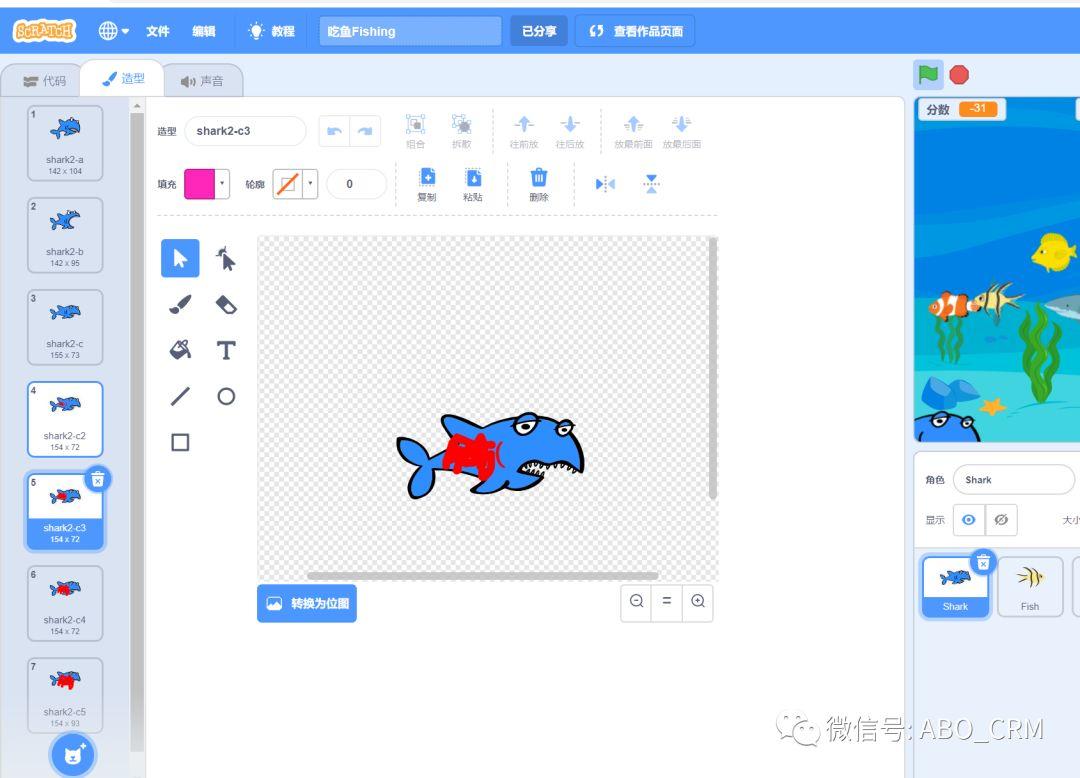This screenshot has height=778, width=1080.
Task: Select costume shark2-c2 thumbnail
Action: pyautogui.click(x=65, y=420)
